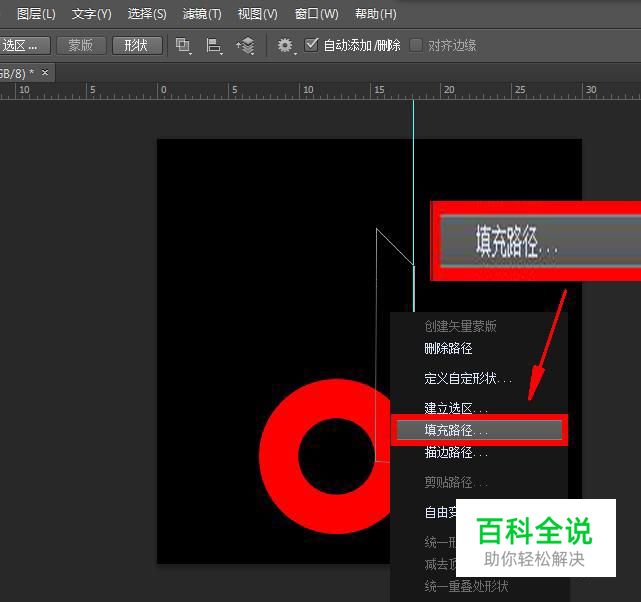Click the 选区... button
The height and width of the screenshot is (602, 641).
[23, 45]
